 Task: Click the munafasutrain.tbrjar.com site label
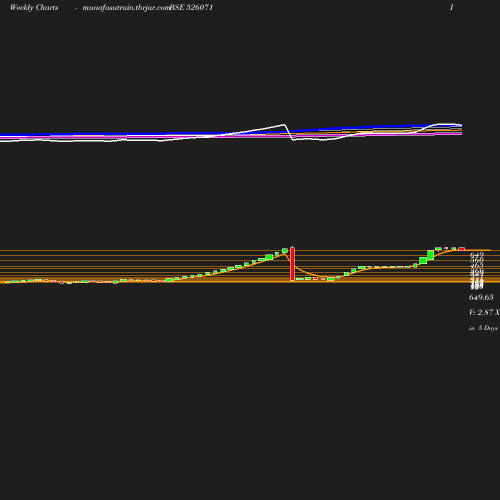tap(126, 8)
